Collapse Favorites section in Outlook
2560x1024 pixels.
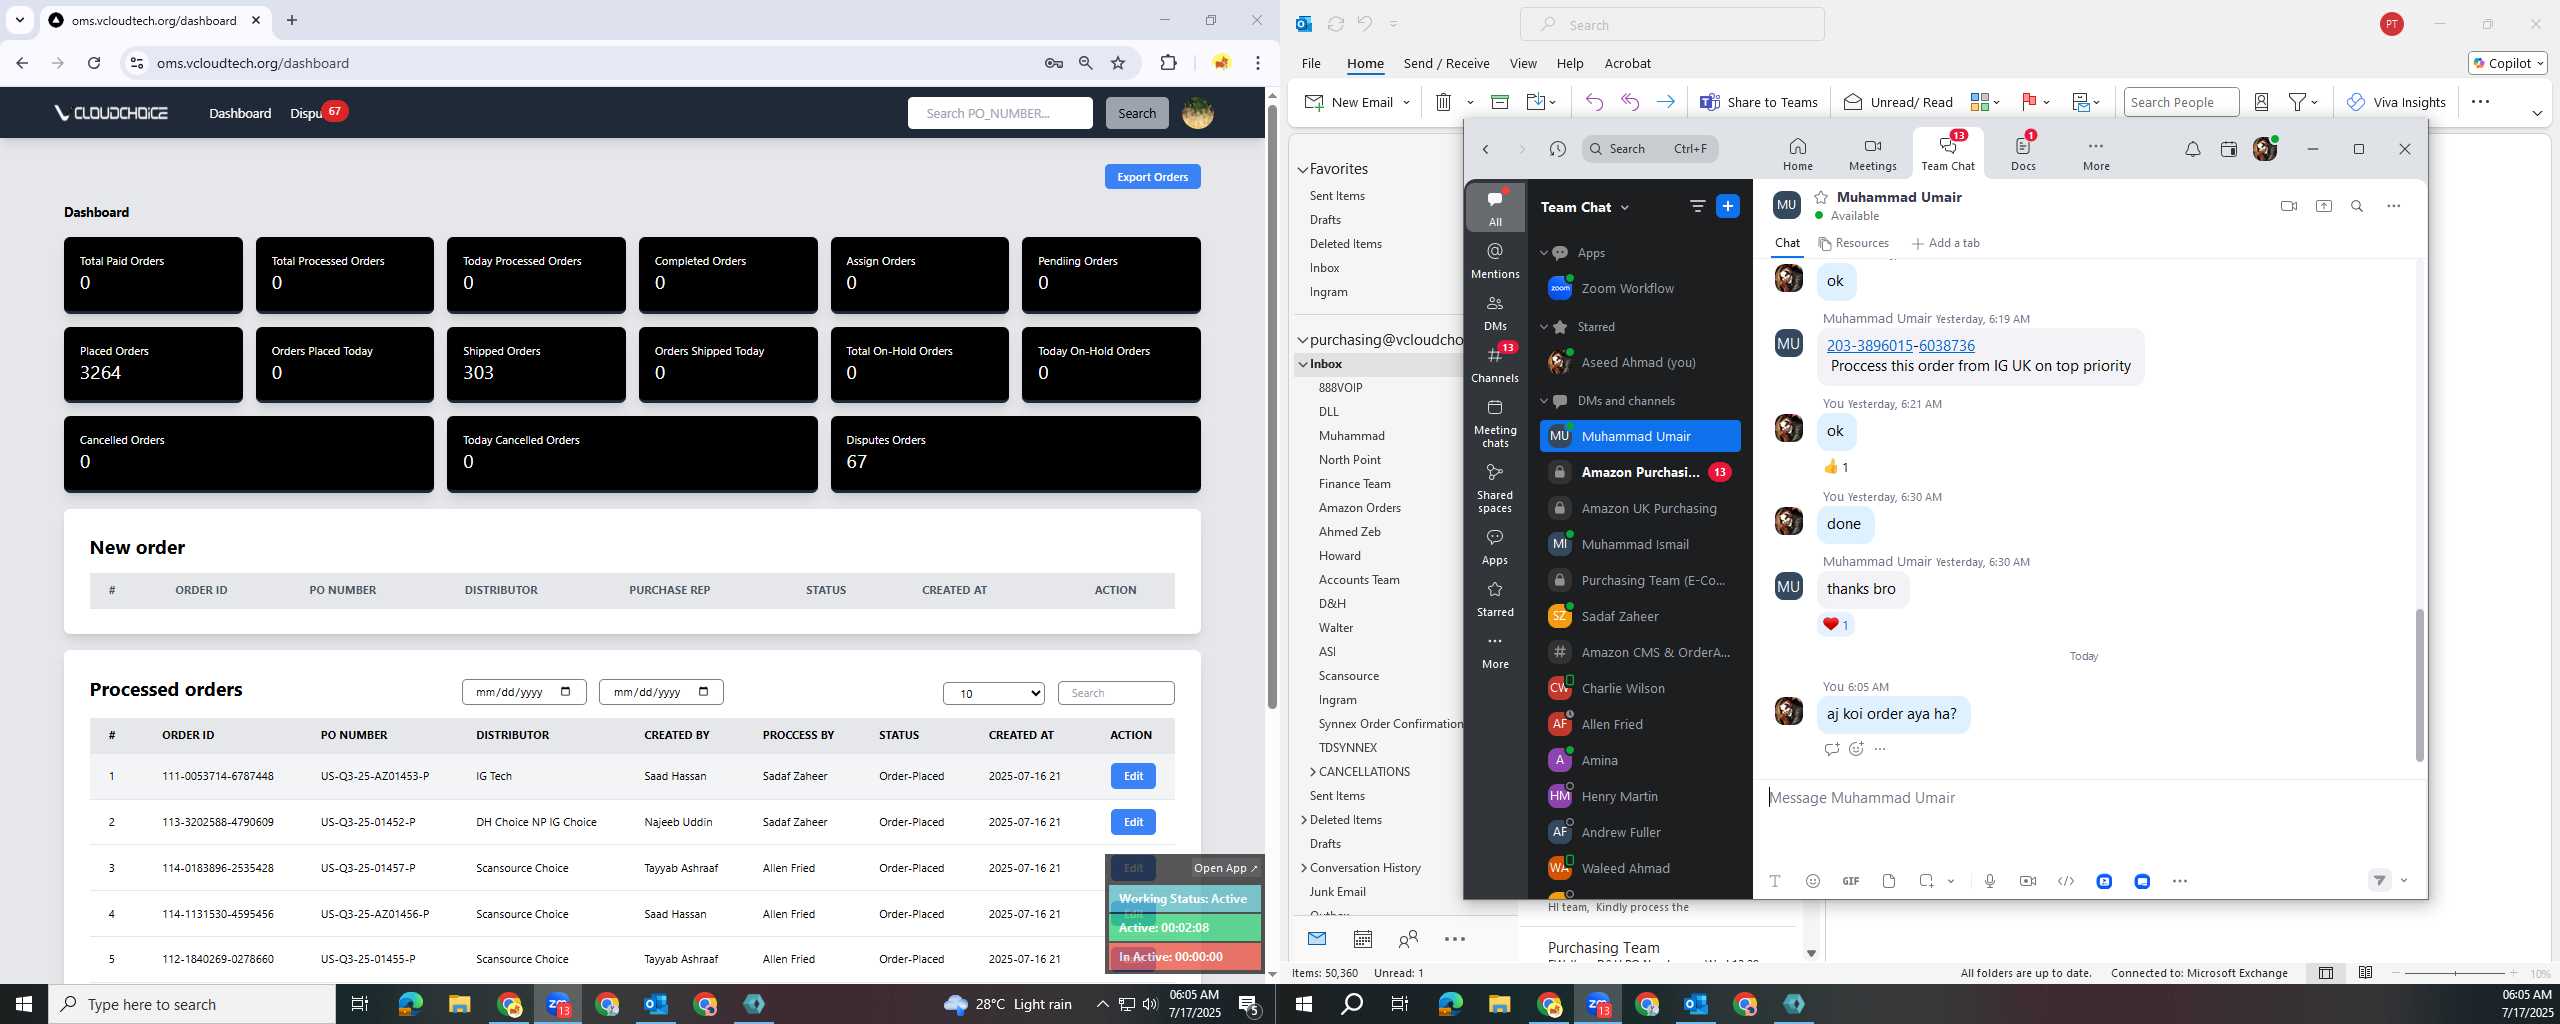(x=1302, y=169)
